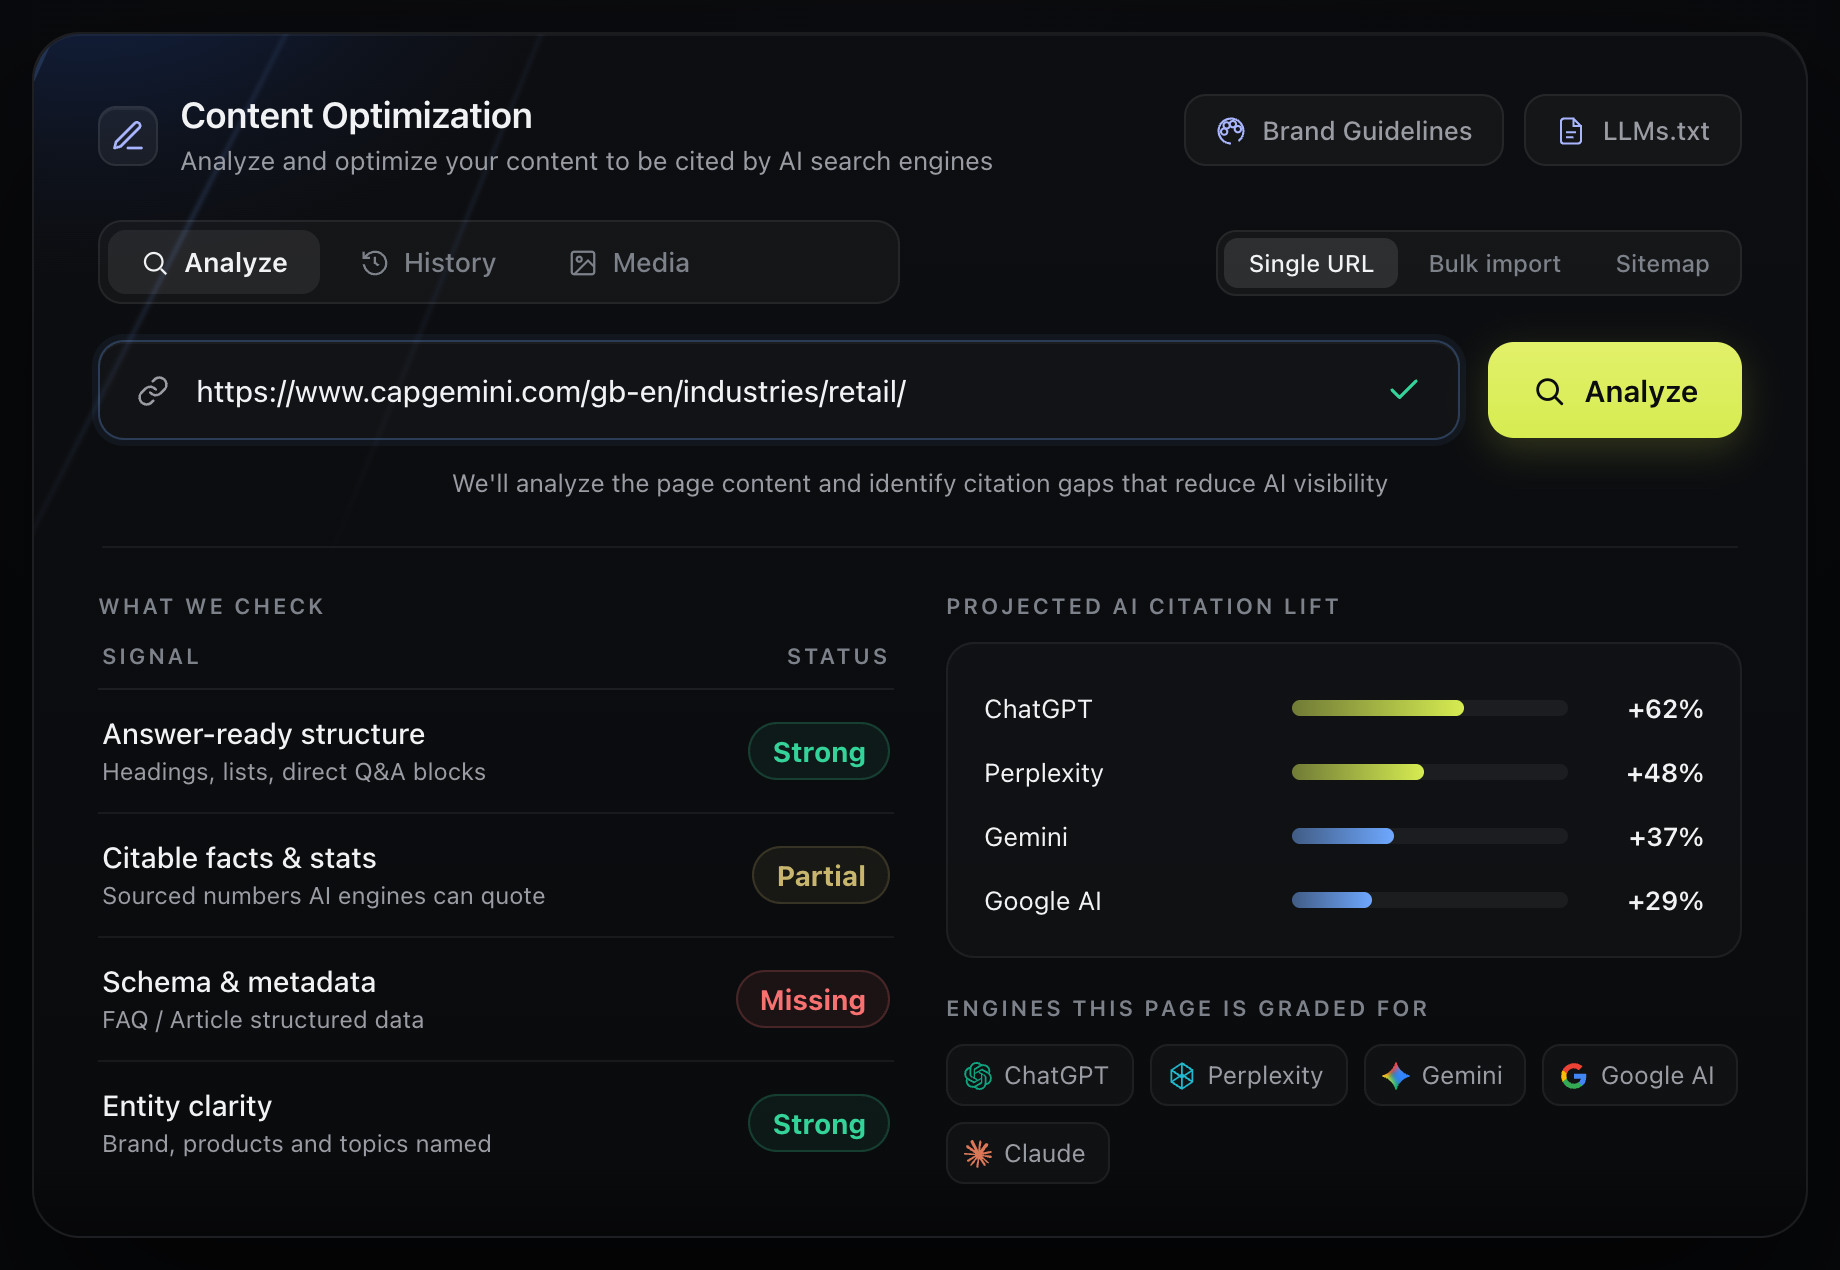Image resolution: width=1840 pixels, height=1270 pixels.
Task: Click the Perplexity citation lift bar
Action: point(1430,772)
